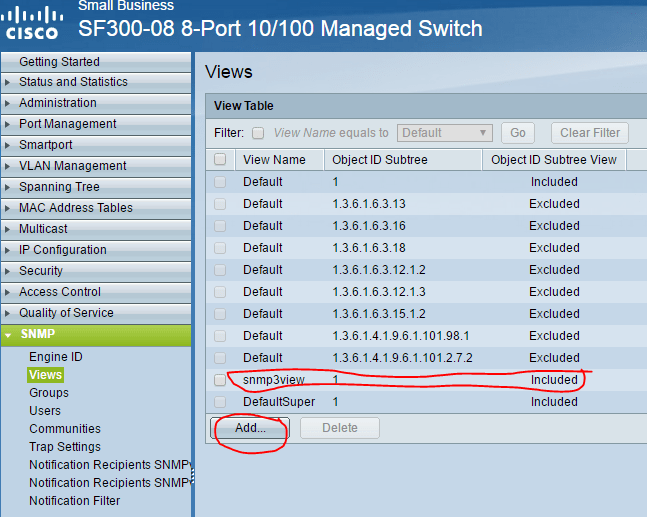Screen dimensions: 647x517
Task: Click the DefaultSuper name cell
Action: click(x=279, y=402)
